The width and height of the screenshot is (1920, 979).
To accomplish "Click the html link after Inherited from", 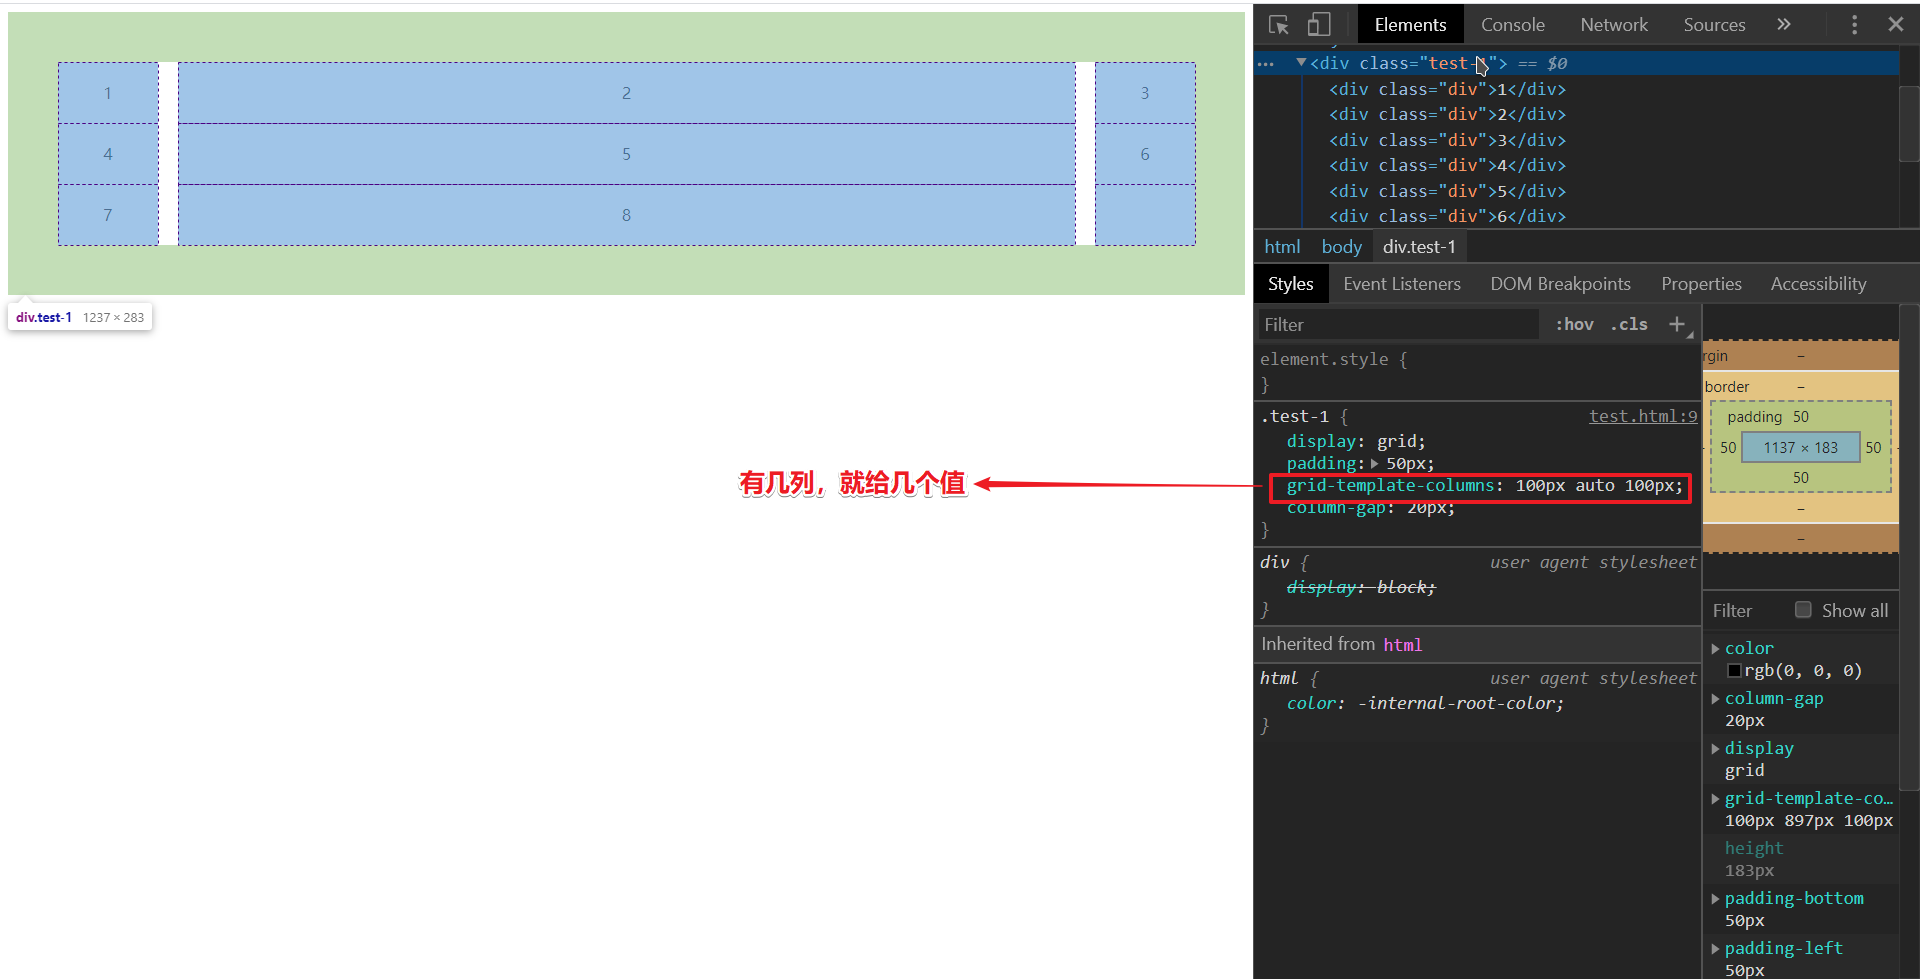I will [x=1402, y=645].
